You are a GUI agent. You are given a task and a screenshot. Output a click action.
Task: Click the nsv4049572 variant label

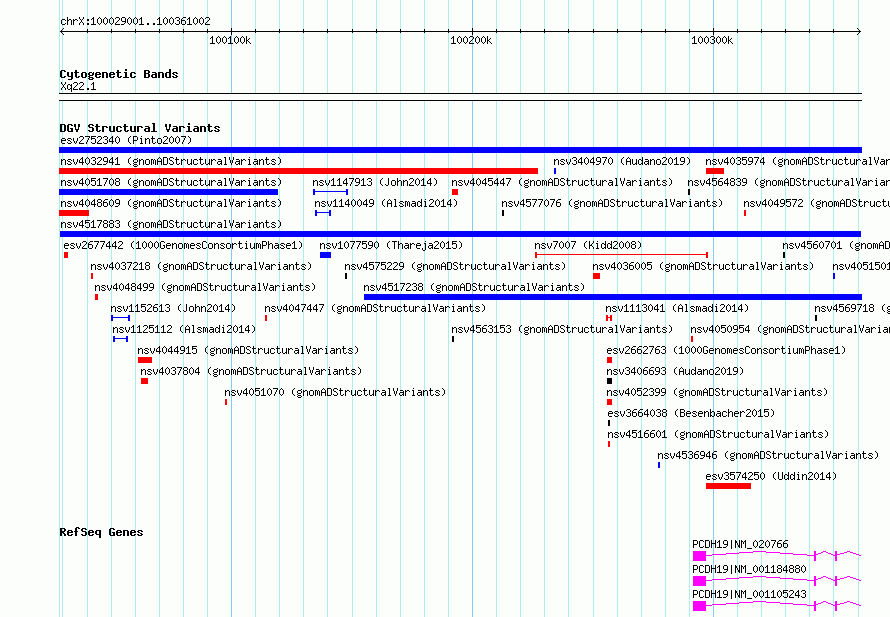pyautogui.click(x=816, y=203)
